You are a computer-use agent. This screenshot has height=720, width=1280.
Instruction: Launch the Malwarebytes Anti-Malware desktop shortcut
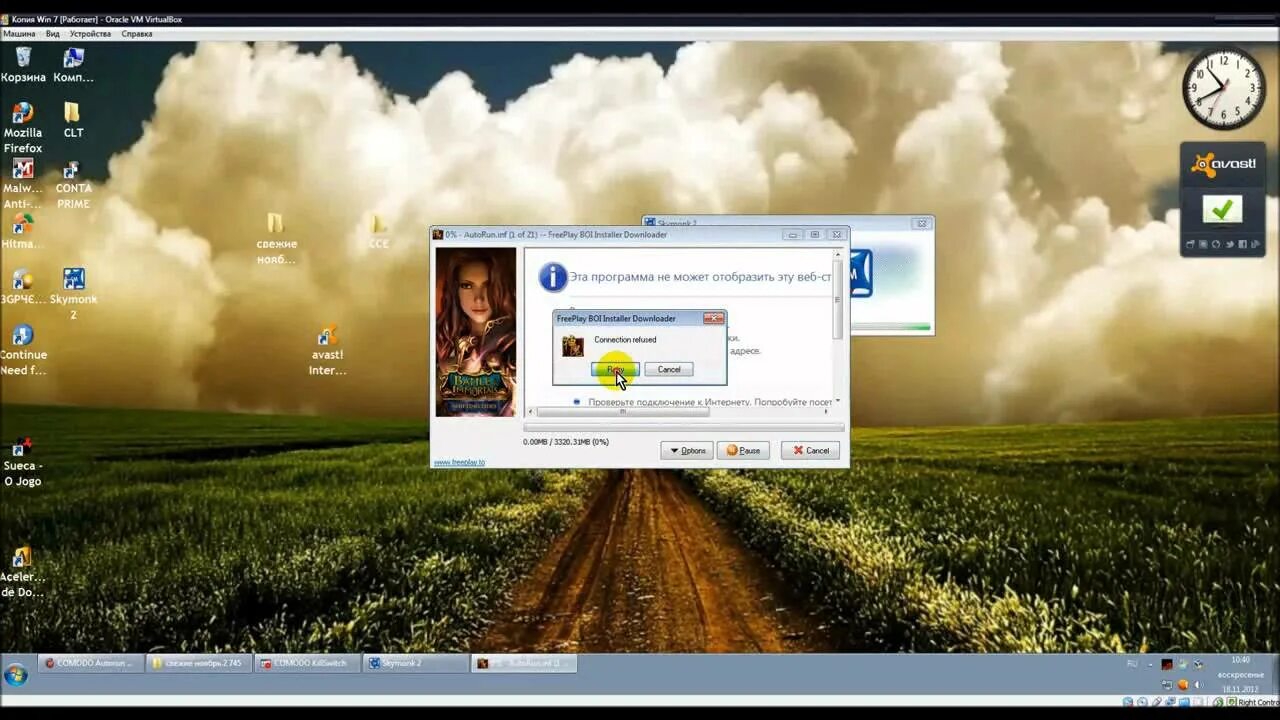(23, 184)
